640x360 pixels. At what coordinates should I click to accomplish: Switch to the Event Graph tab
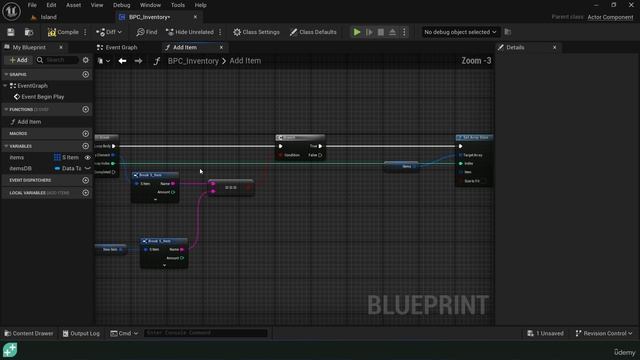coord(117,47)
